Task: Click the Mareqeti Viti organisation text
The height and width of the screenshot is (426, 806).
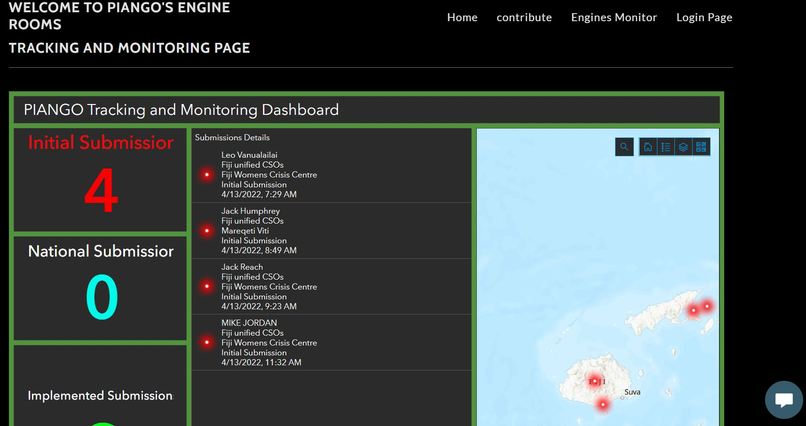Action: 245,231
